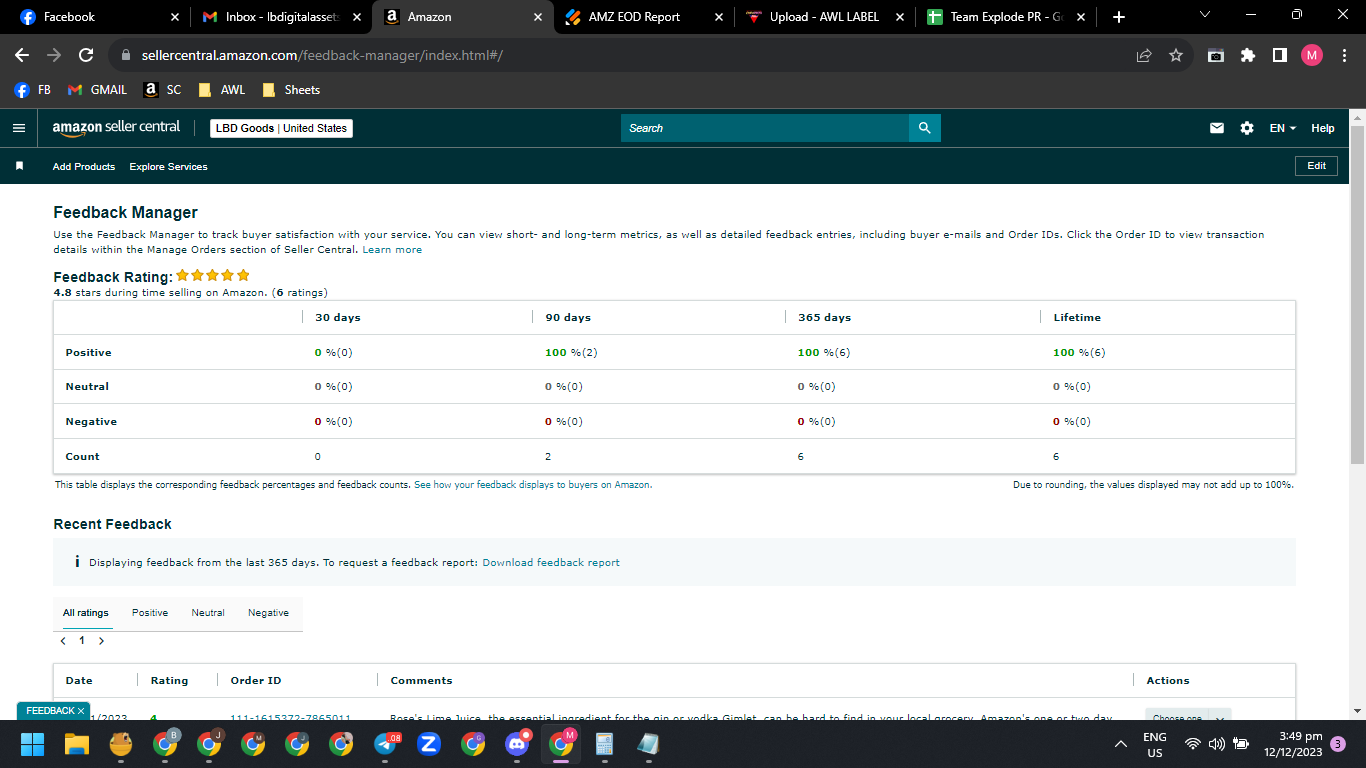Open Chrome tab search chevron
The image size is (1366, 768).
pyautogui.click(x=1204, y=15)
